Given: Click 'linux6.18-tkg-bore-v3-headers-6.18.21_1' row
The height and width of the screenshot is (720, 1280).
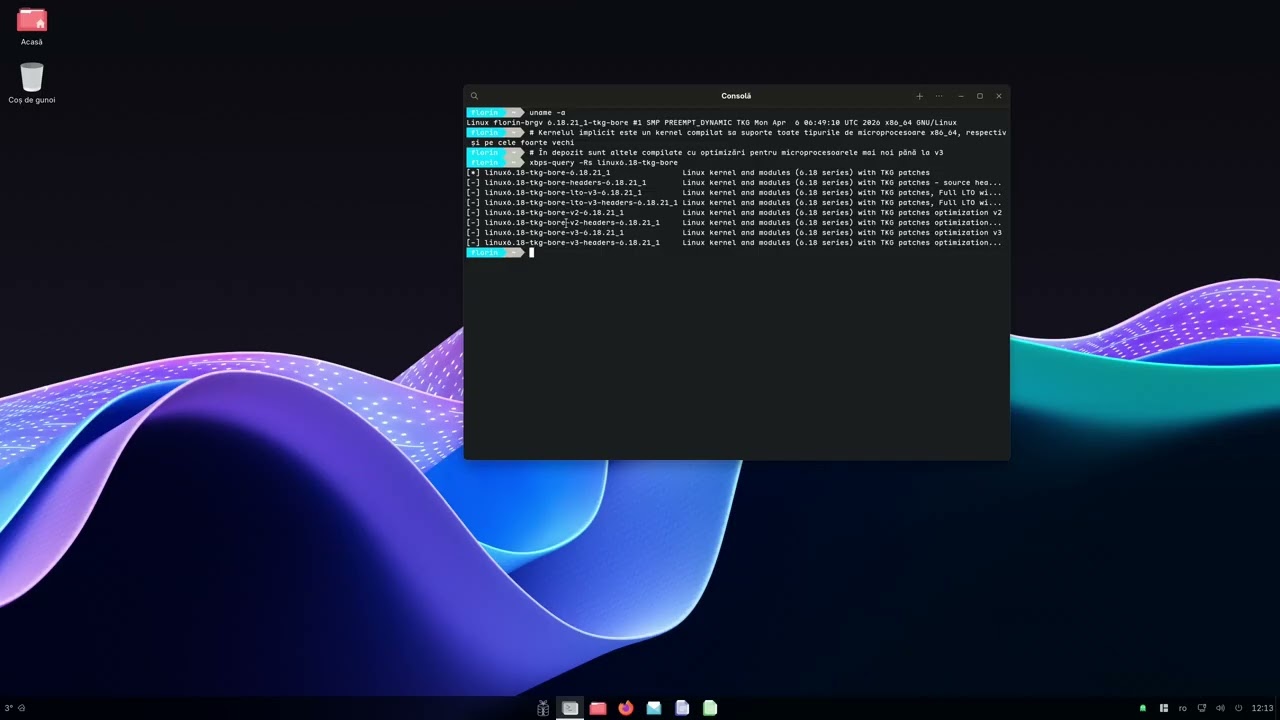Looking at the screenshot, I should pyautogui.click(x=737, y=242).
